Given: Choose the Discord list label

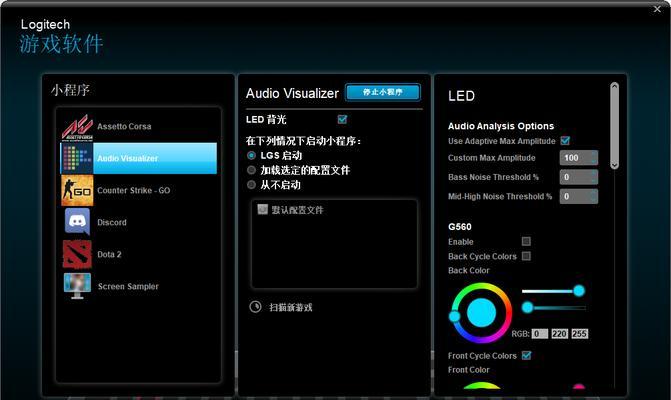Looking at the screenshot, I should click(x=112, y=222).
